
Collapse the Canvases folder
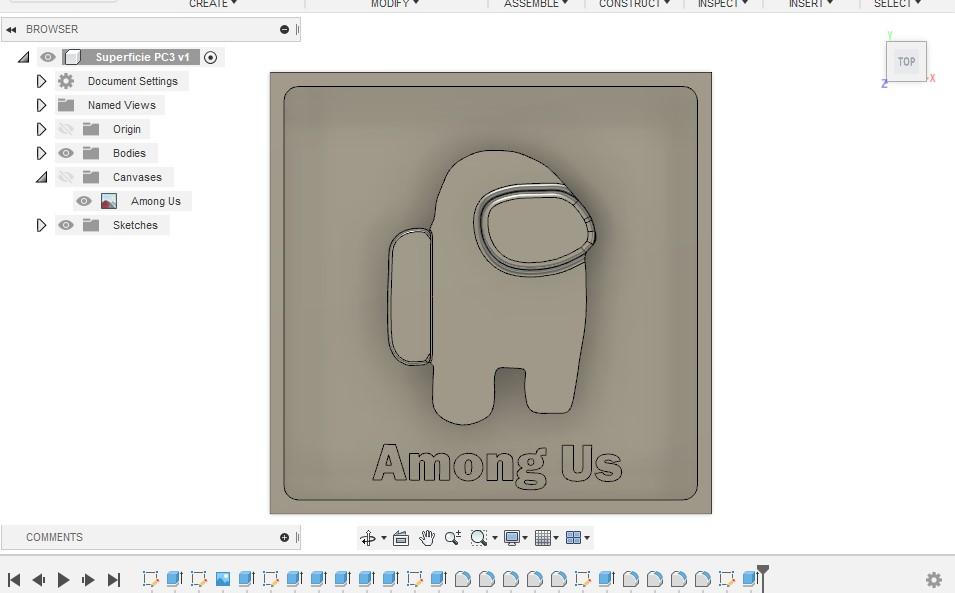pyautogui.click(x=41, y=177)
